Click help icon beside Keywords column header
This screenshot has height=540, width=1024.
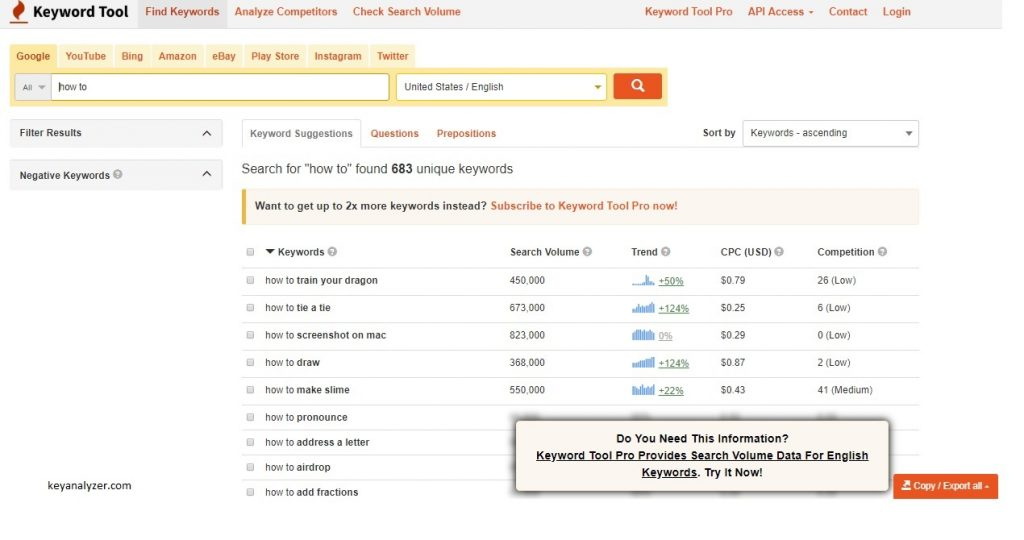(x=332, y=251)
